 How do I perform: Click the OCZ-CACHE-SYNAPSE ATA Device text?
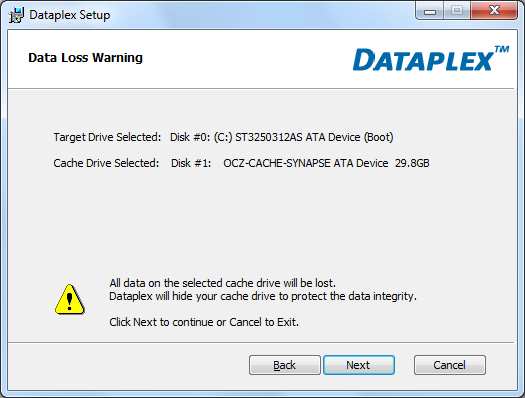point(306,163)
